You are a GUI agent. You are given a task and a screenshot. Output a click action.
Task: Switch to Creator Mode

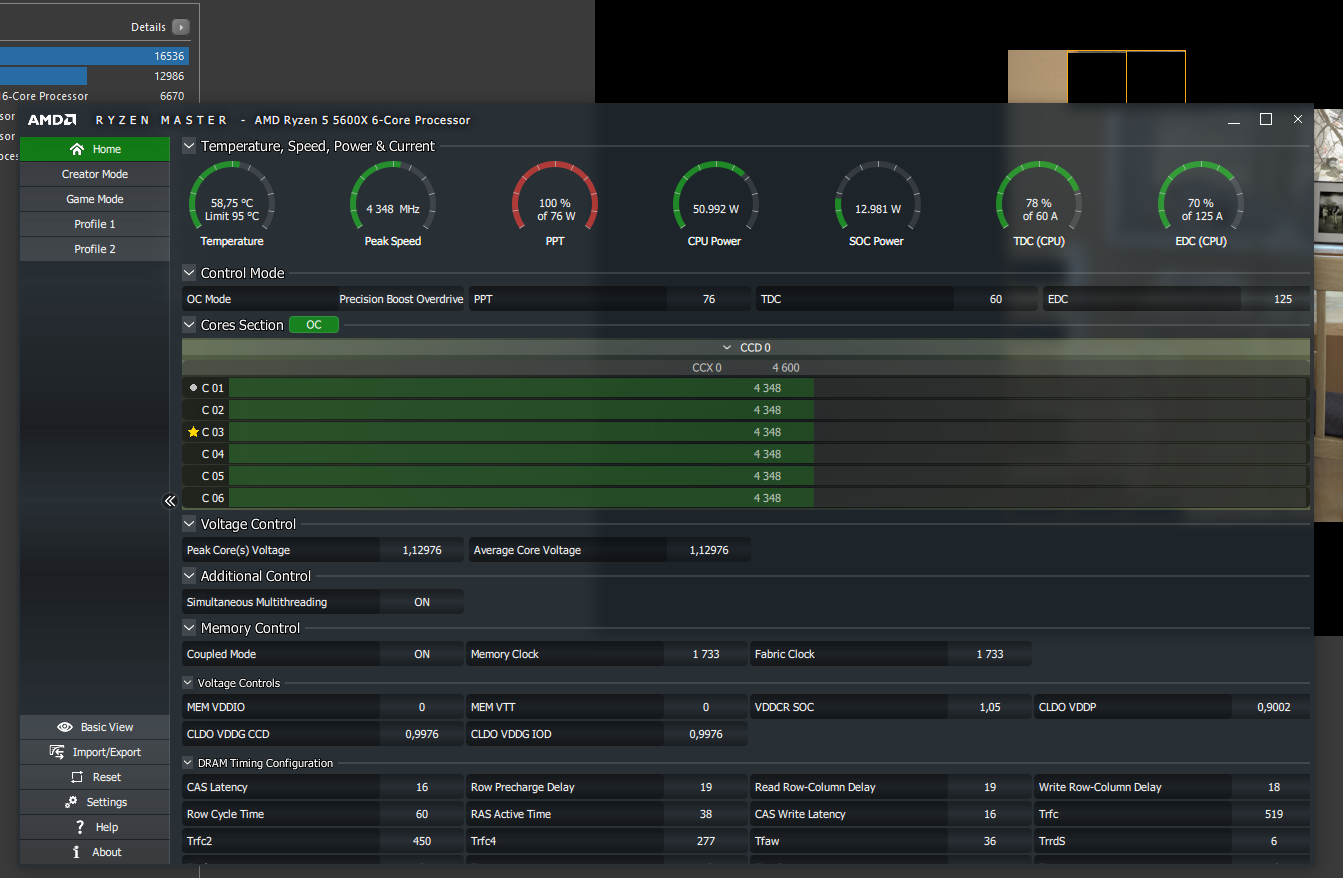pos(95,174)
